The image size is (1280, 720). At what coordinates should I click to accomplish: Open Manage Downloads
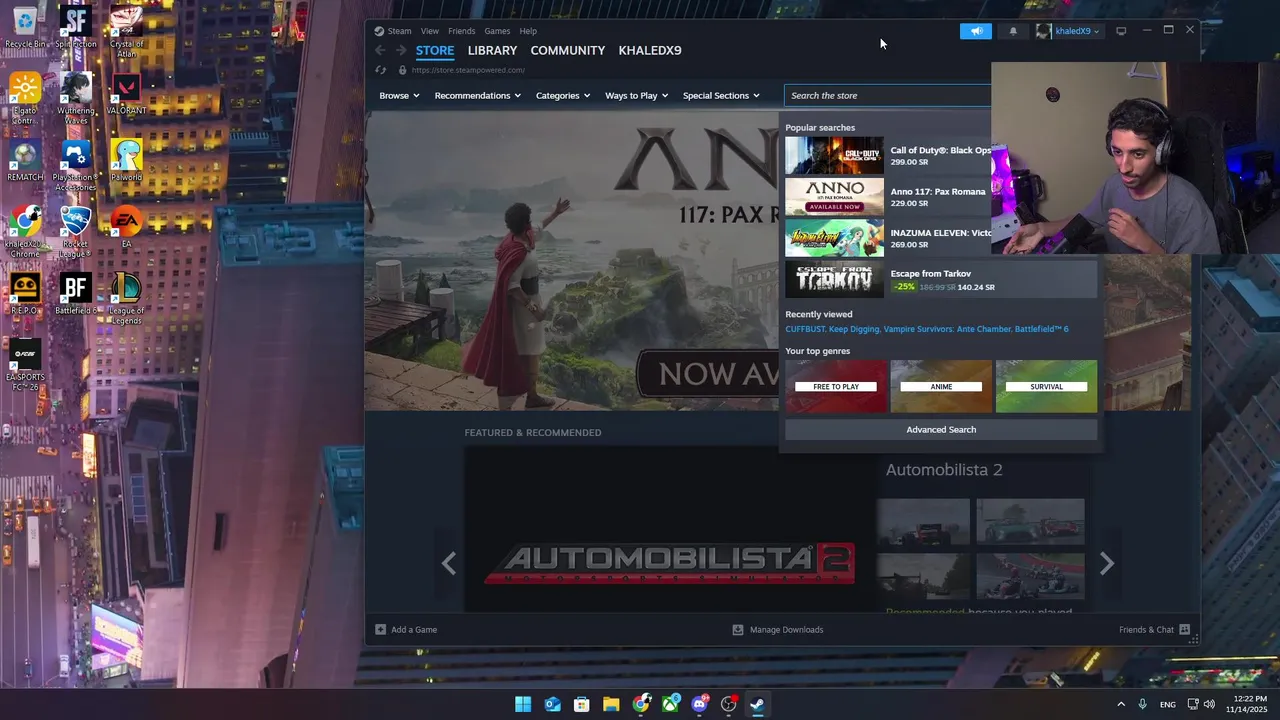coord(778,630)
